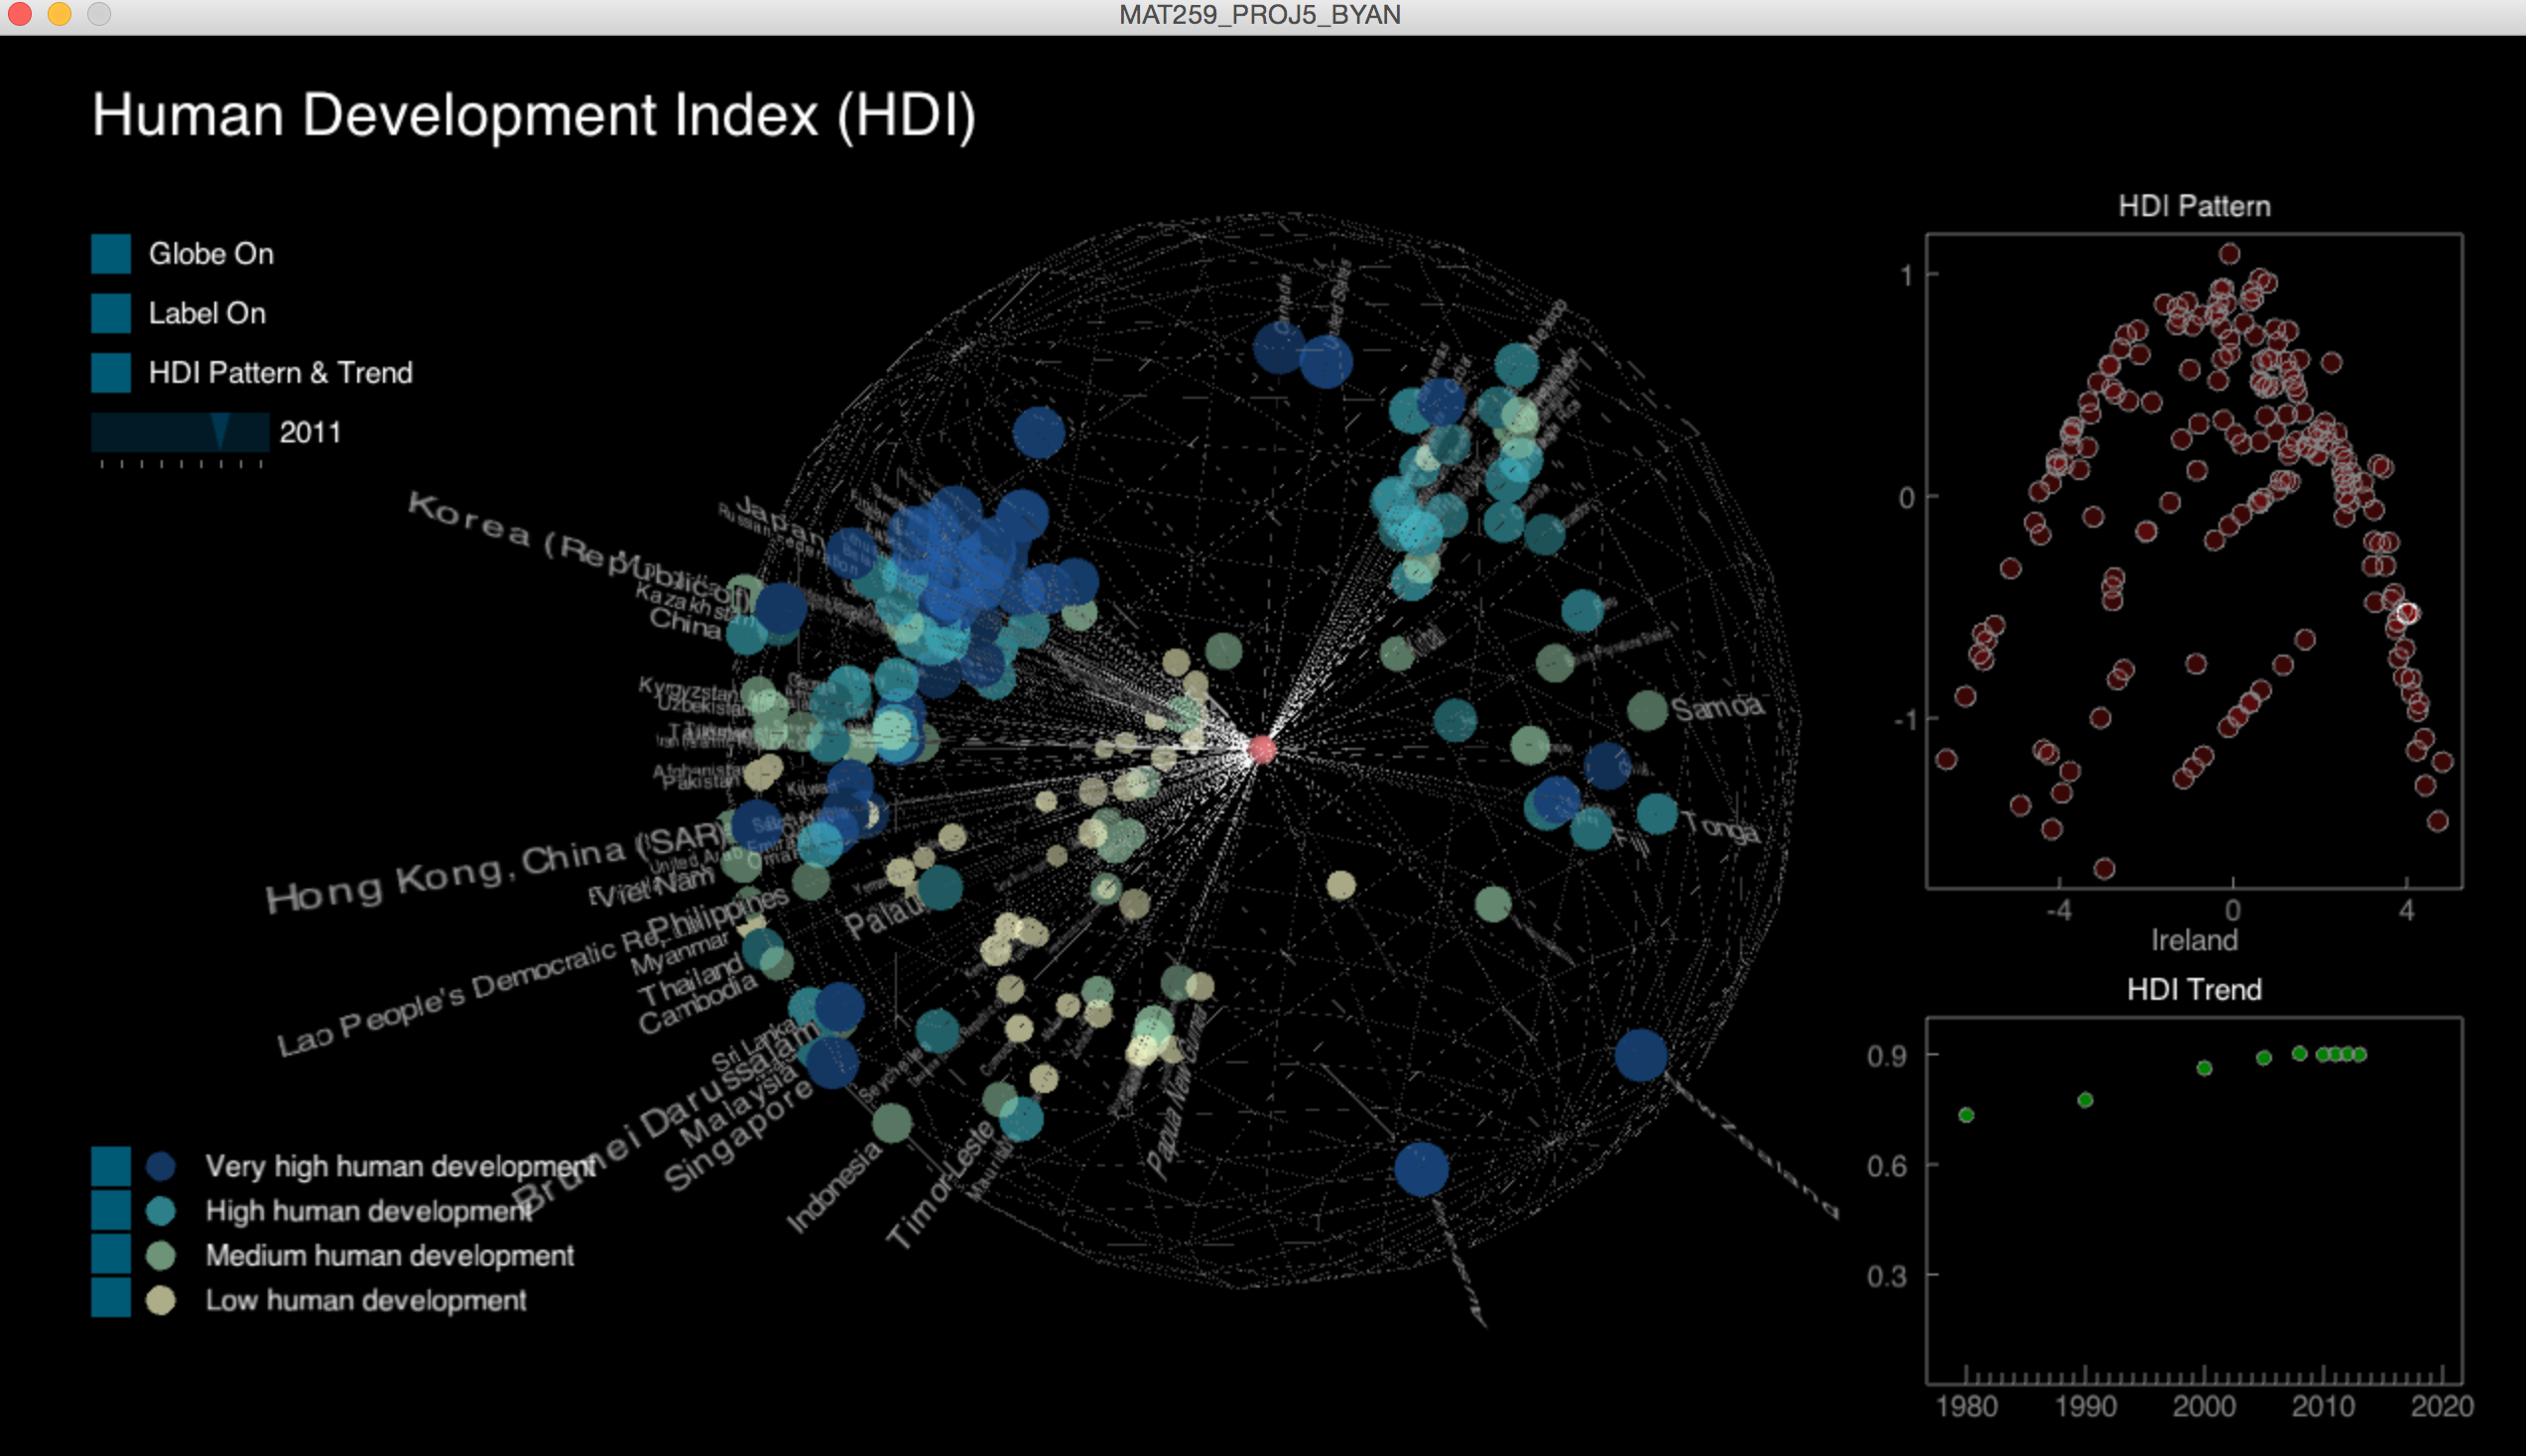Toggle the Label On square button
The image size is (2526, 1456).
(111, 313)
